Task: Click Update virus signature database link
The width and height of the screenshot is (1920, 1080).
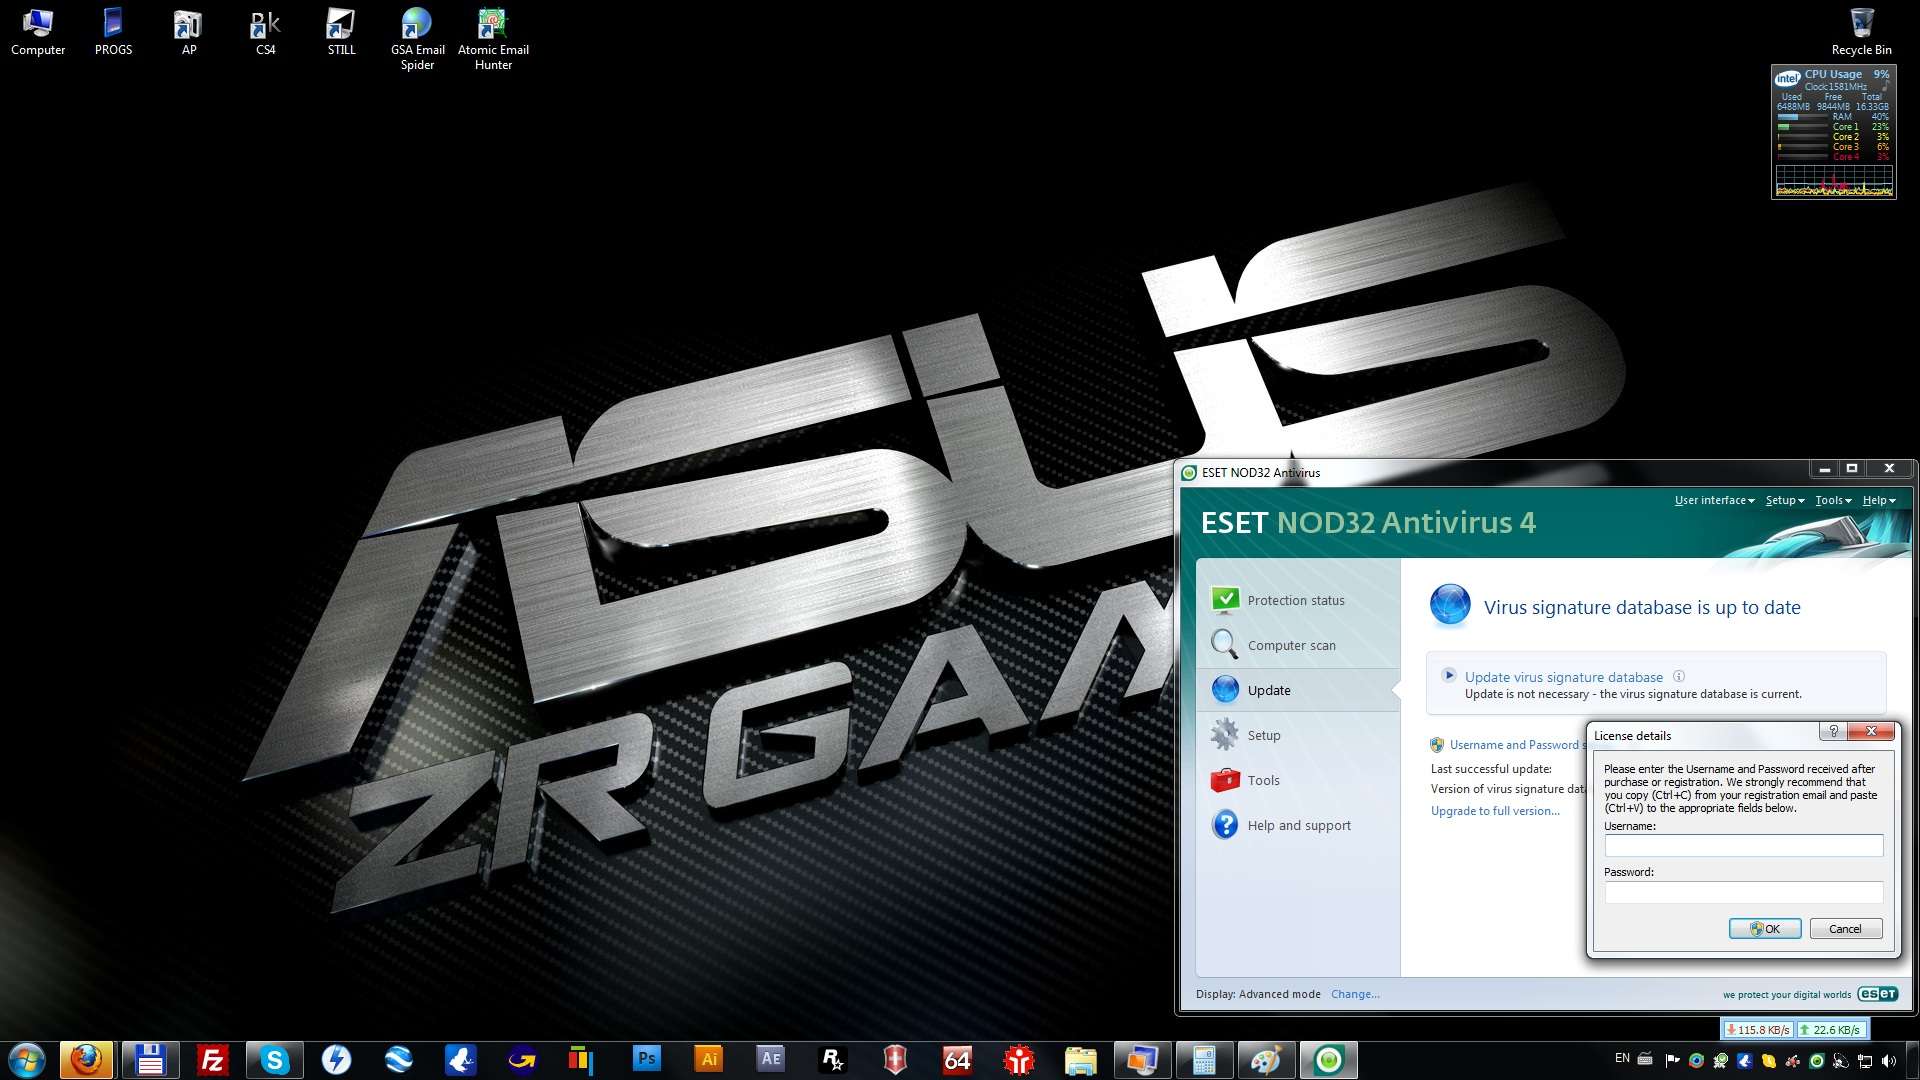Action: click(1563, 677)
